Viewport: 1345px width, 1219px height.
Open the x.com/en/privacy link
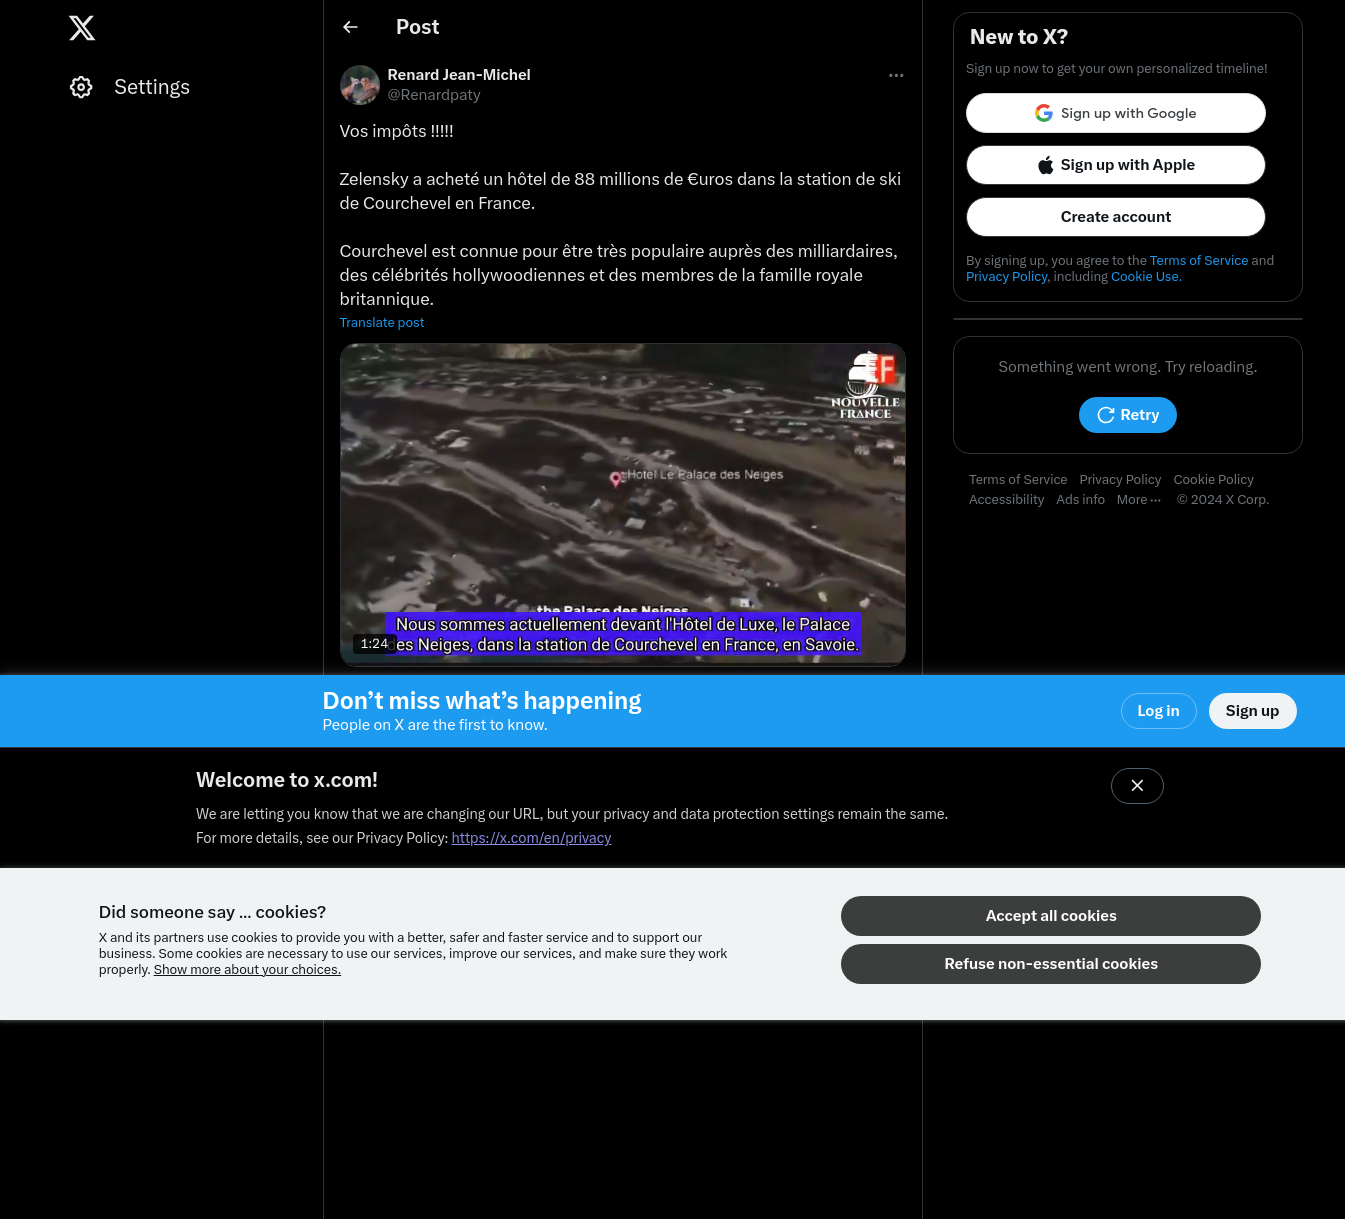pos(531,838)
